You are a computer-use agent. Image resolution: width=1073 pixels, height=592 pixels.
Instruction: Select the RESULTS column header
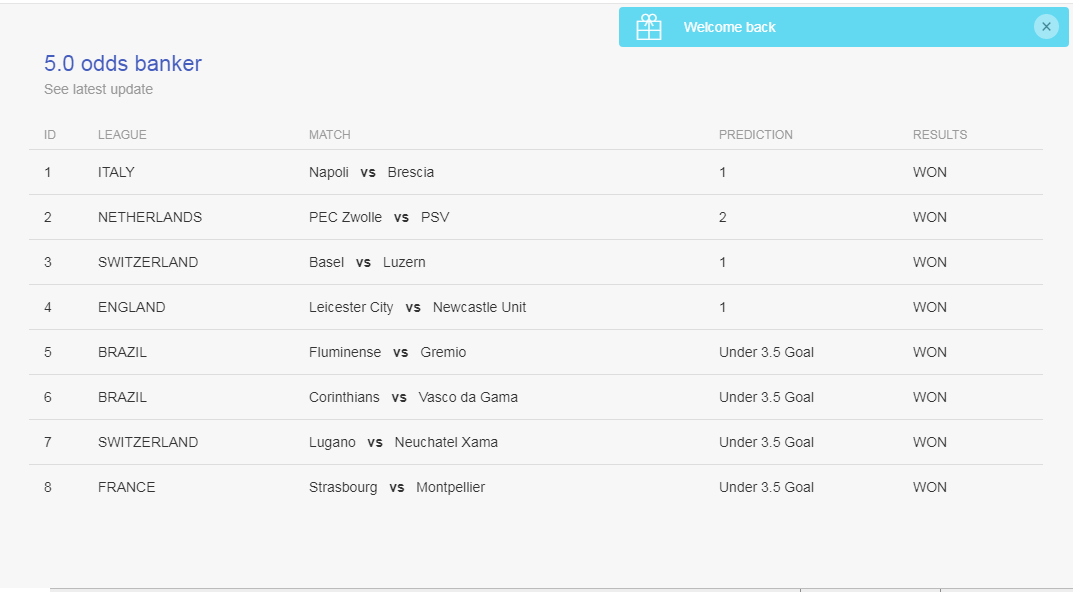pos(940,135)
